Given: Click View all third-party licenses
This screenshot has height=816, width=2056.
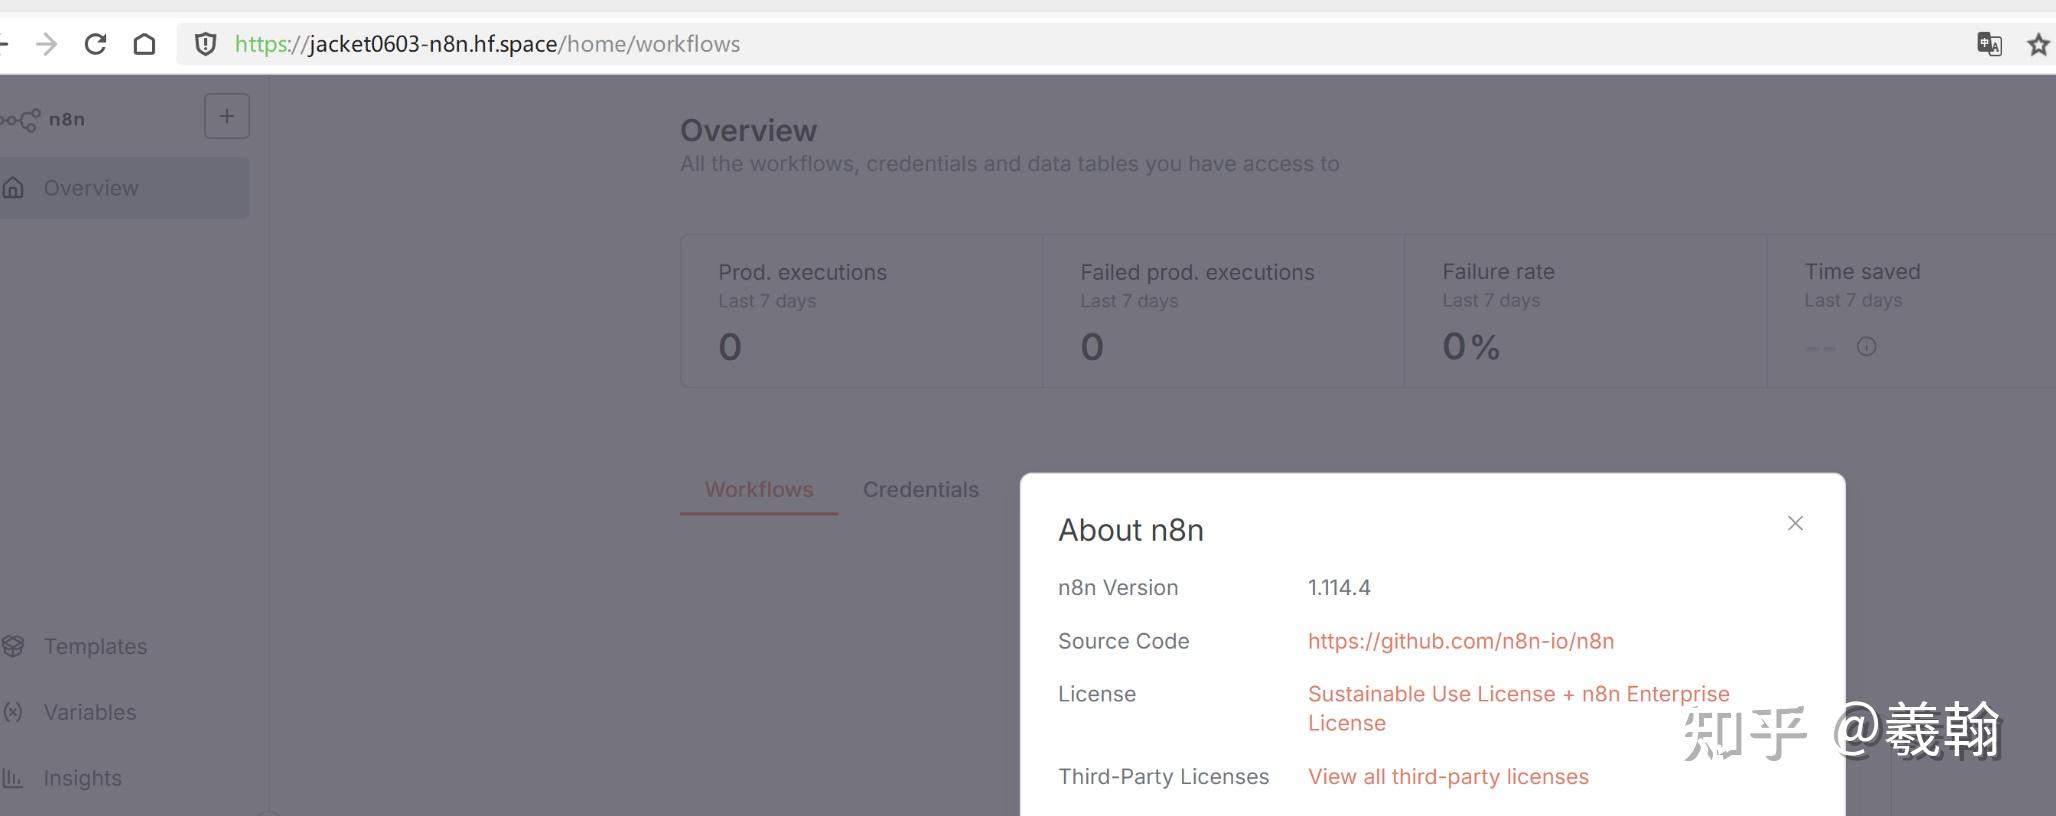Looking at the screenshot, I should click(x=1447, y=777).
